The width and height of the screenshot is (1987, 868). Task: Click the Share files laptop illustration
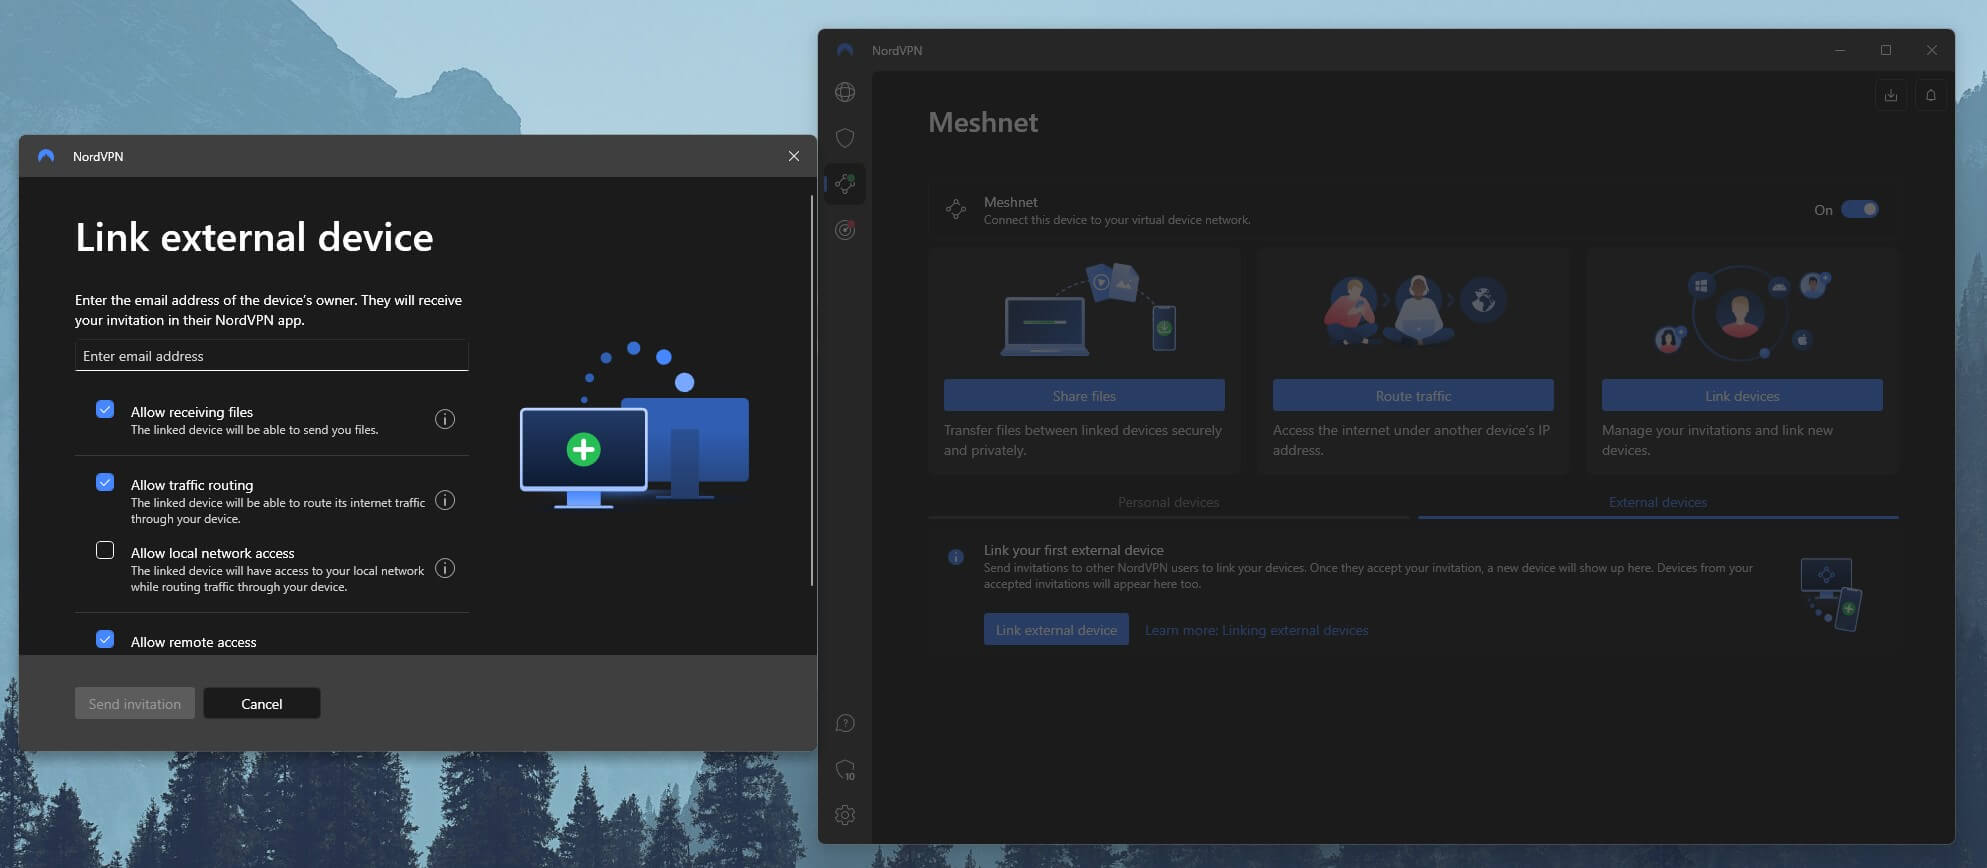(1089, 309)
